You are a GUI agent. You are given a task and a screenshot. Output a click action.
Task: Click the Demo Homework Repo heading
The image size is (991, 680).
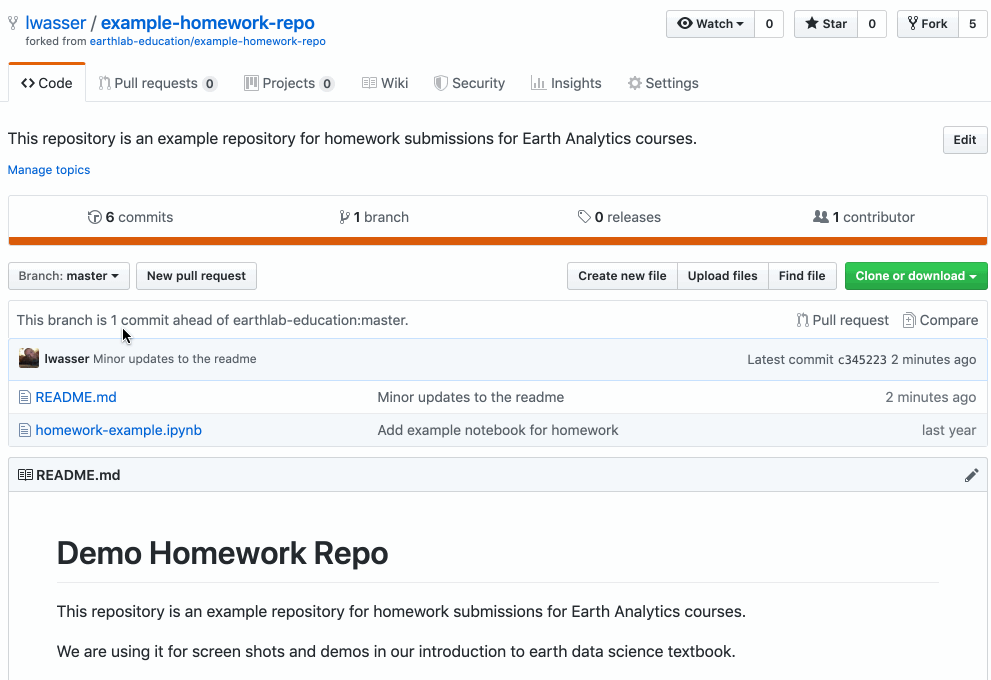[222, 554]
